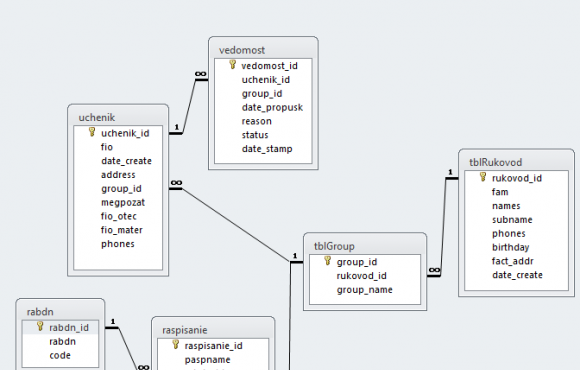Select the relationship line between uchenik and tblGroup
580x370 pixels.
[236, 225]
